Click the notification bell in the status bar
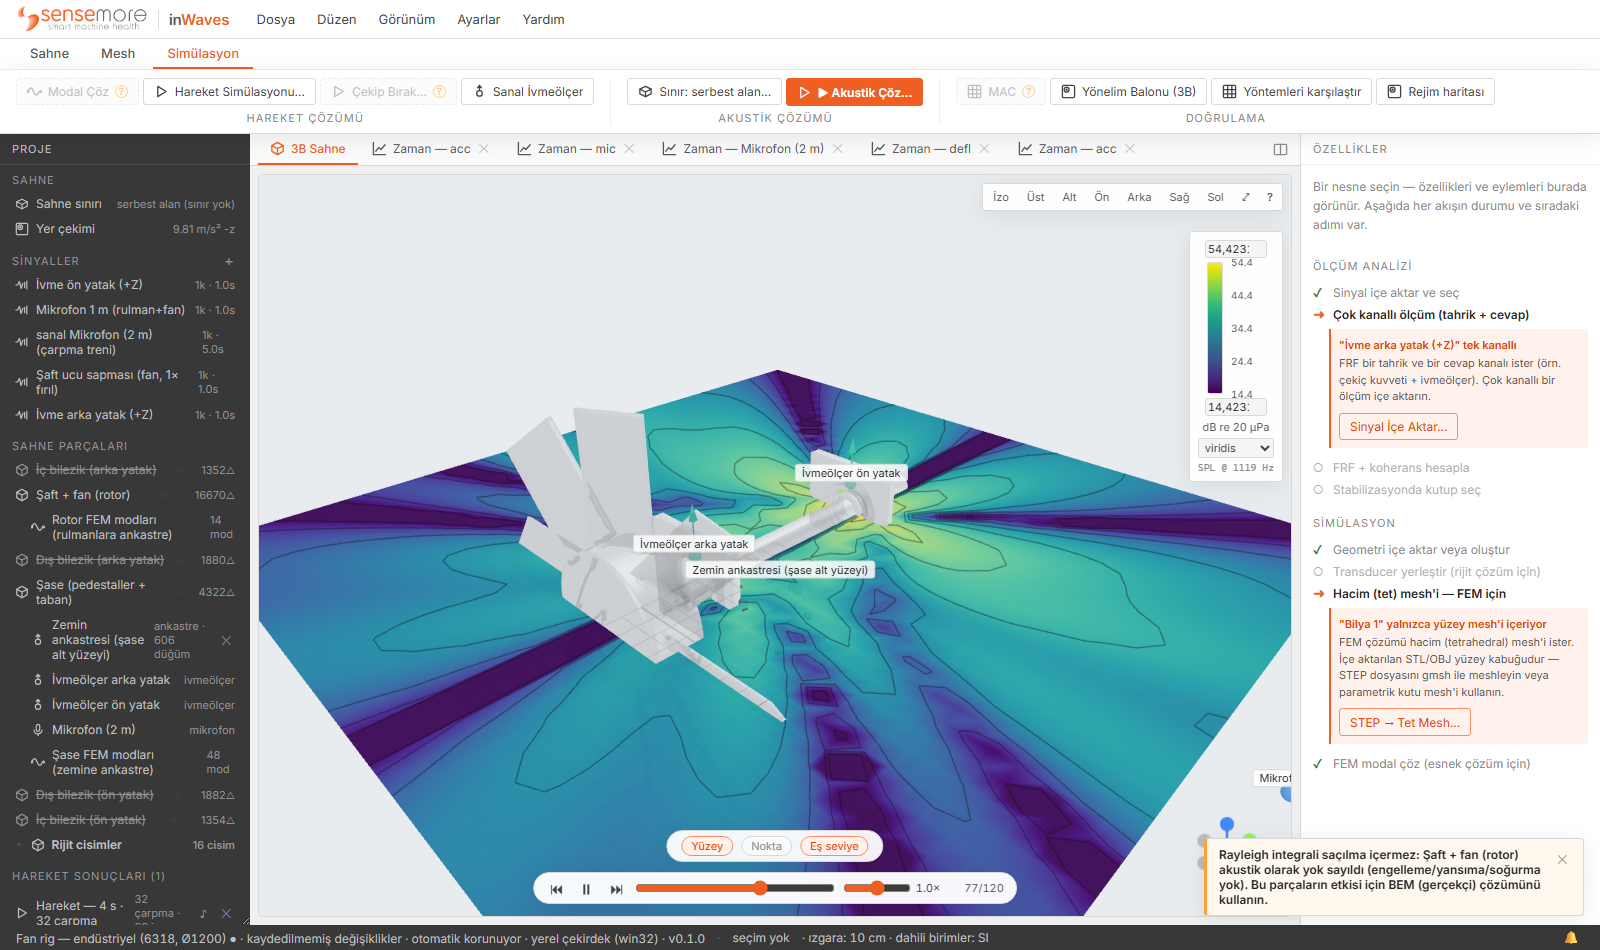The height and width of the screenshot is (950, 1600). pos(1571,938)
